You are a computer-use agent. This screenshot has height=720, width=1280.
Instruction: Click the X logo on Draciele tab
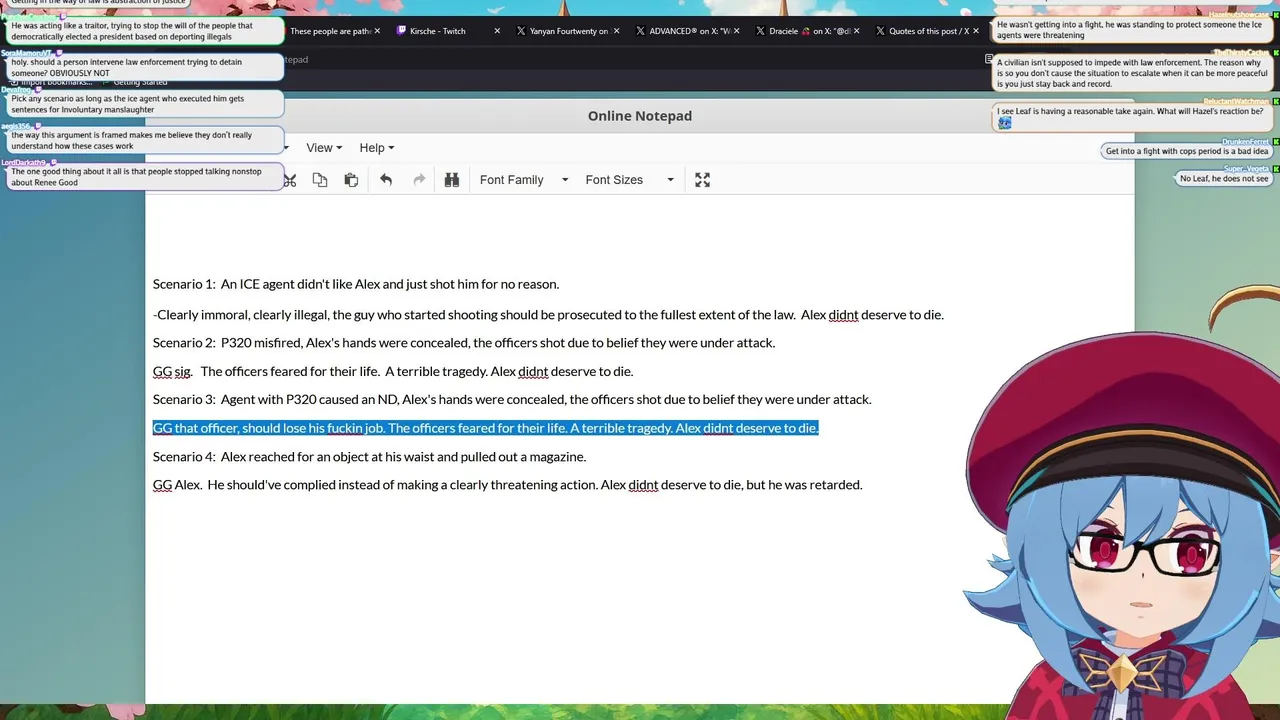click(760, 31)
